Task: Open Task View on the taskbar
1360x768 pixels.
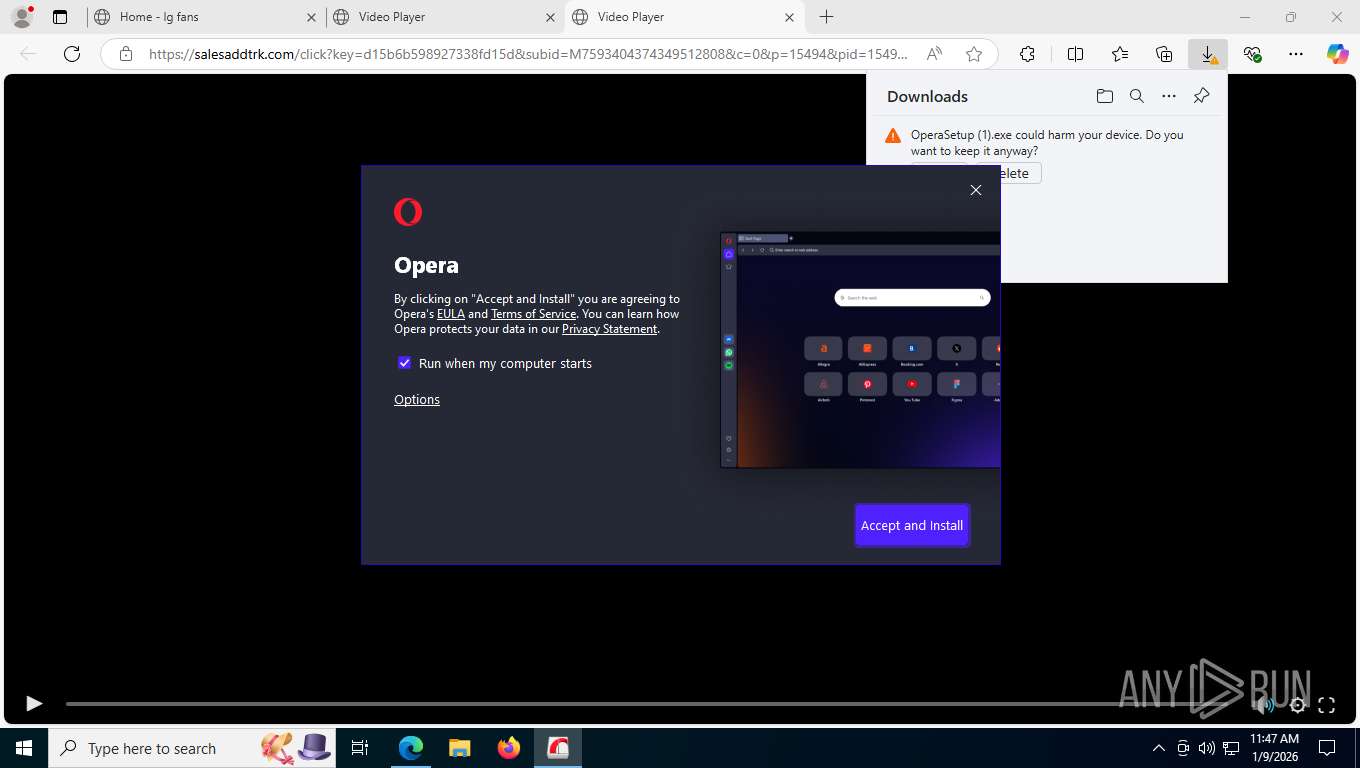Action: (361, 748)
